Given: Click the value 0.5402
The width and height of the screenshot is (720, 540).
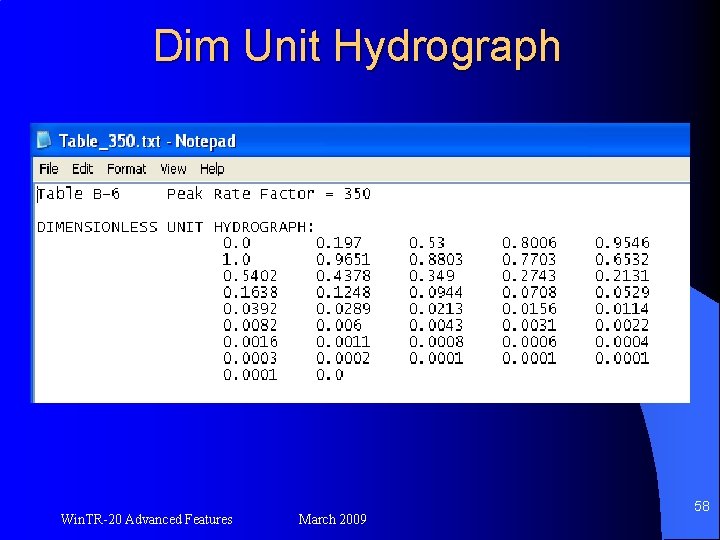Looking at the screenshot, I should click(250, 276).
